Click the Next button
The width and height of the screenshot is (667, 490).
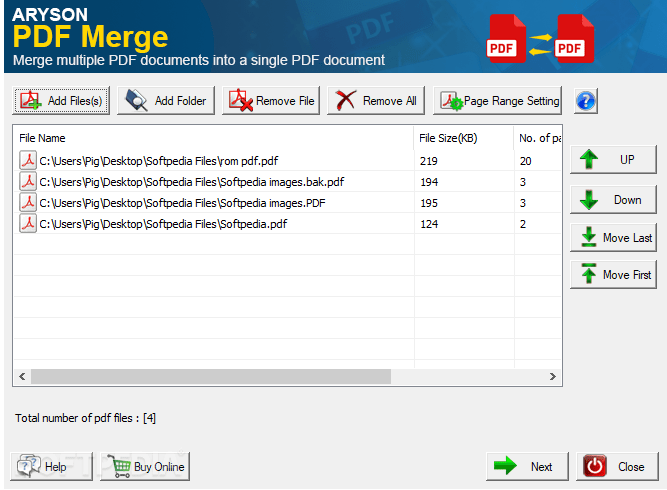[527, 466]
